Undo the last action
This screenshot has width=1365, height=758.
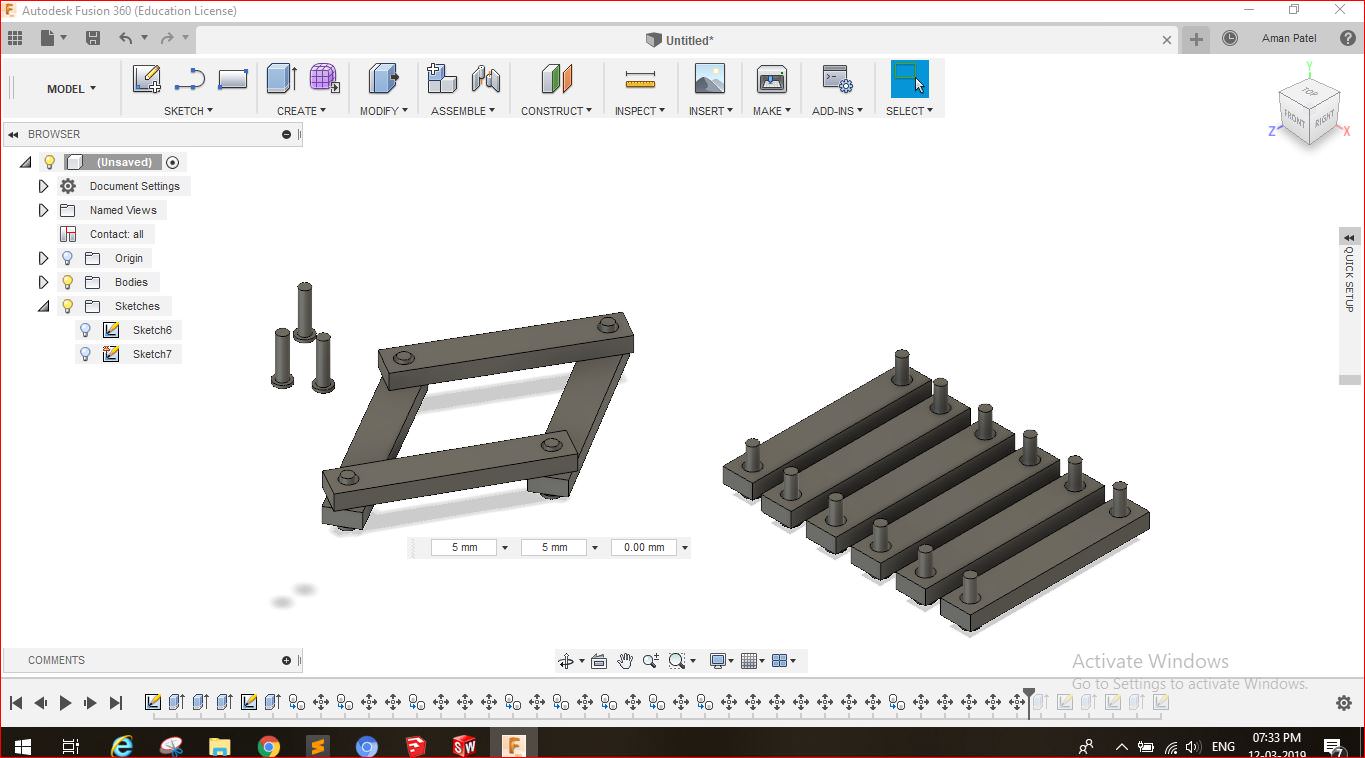(125, 38)
